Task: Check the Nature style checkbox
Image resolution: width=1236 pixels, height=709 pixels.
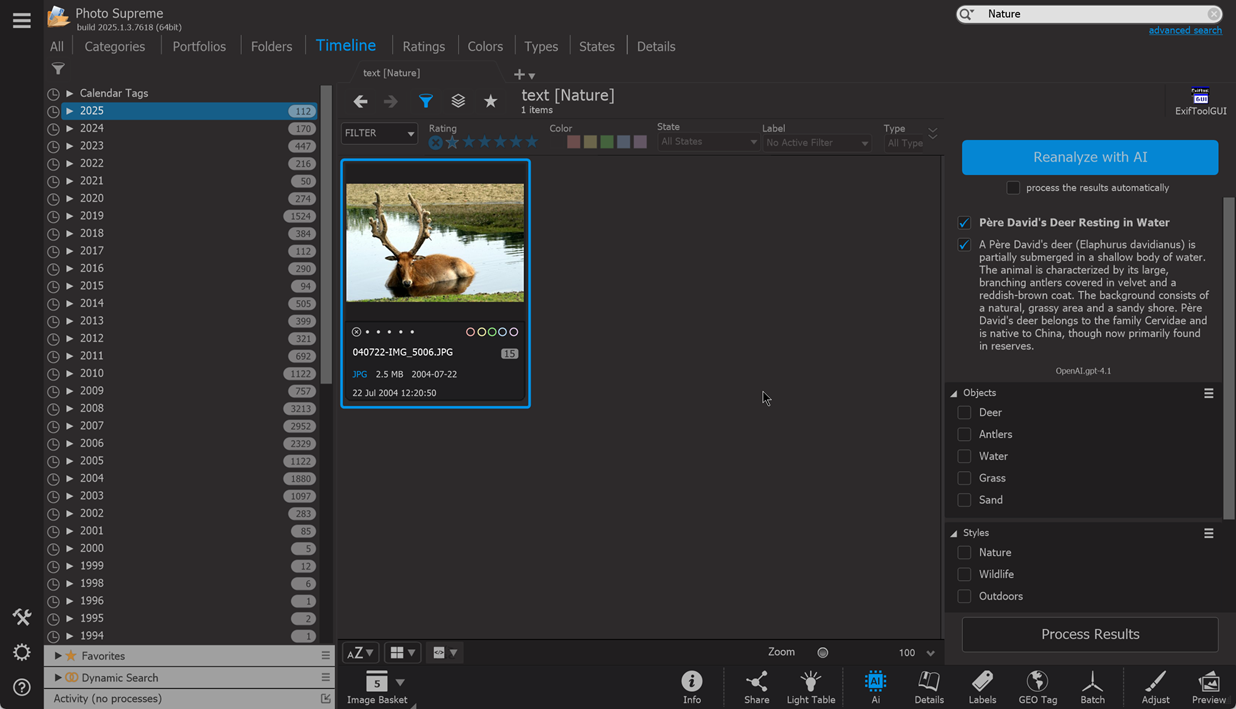Action: (x=964, y=552)
